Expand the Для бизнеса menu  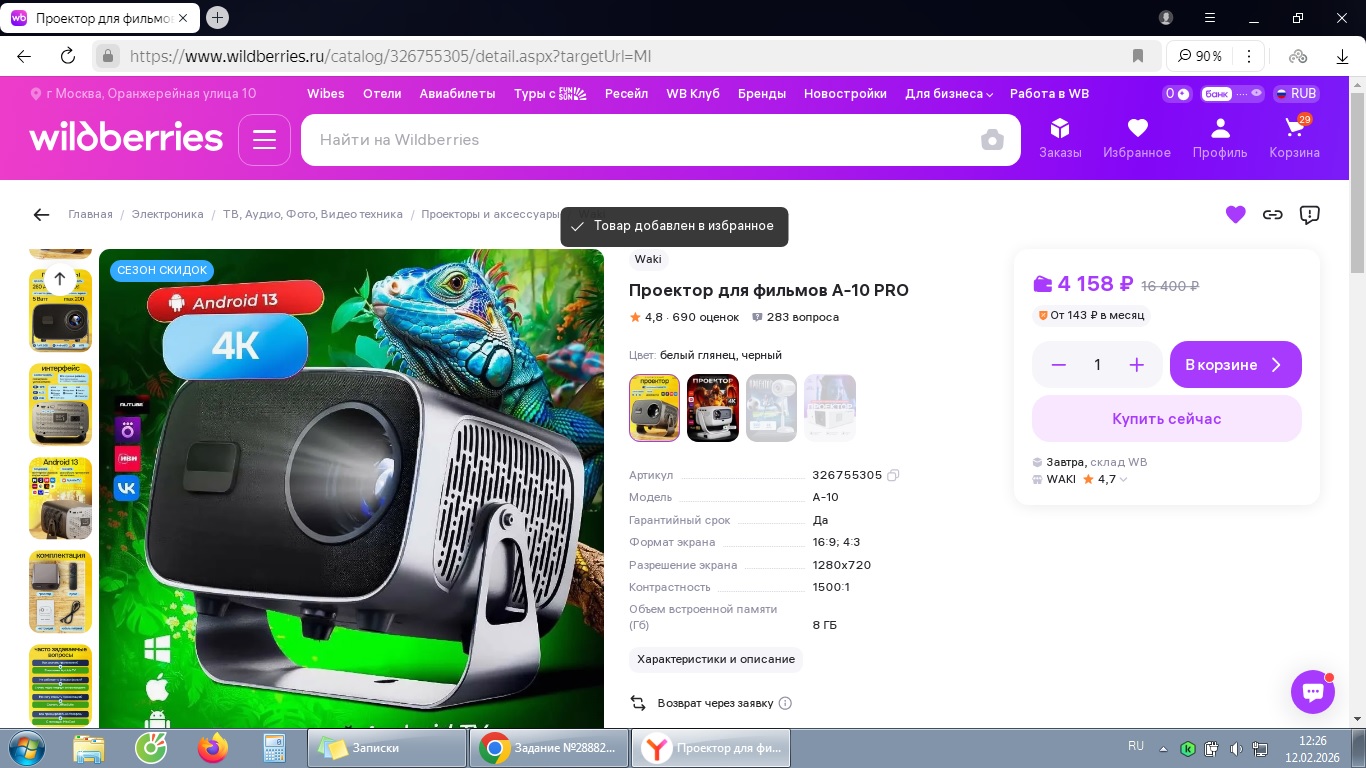coord(949,94)
